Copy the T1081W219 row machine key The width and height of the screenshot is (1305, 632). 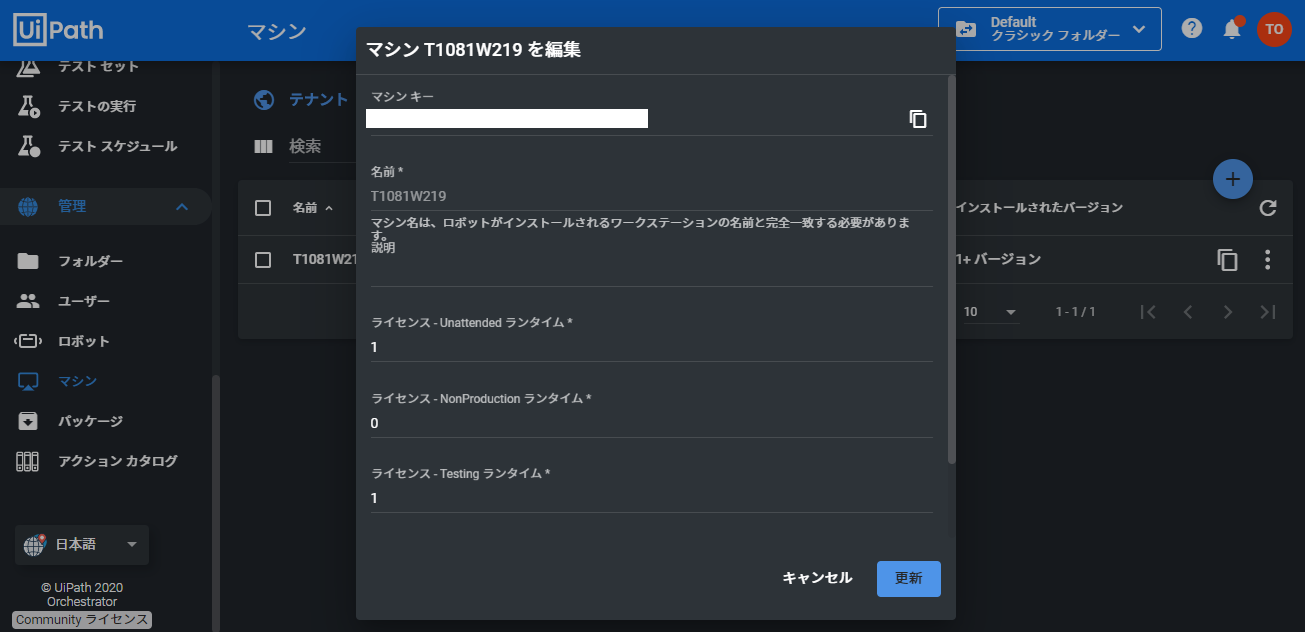click(x=1228, y=260)
